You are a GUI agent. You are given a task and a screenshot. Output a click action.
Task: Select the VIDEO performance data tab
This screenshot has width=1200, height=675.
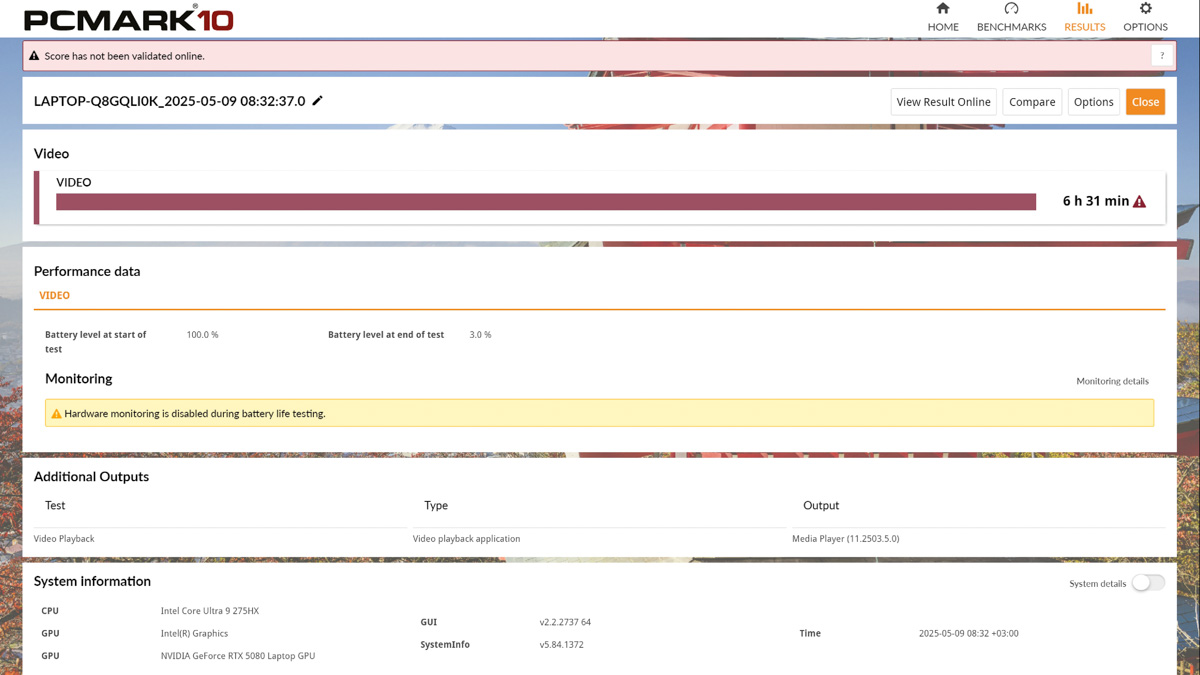(x=54, y=295)
